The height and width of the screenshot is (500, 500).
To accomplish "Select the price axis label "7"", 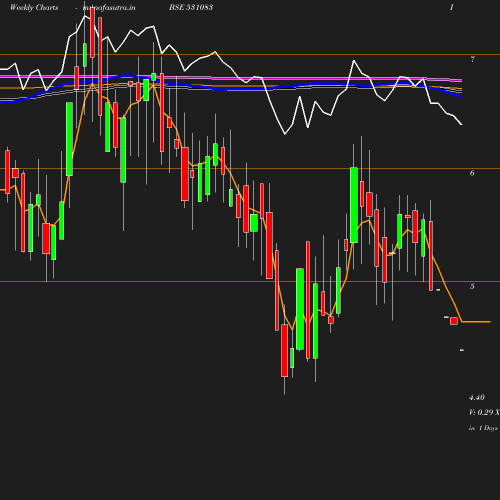I will (473, 59).
